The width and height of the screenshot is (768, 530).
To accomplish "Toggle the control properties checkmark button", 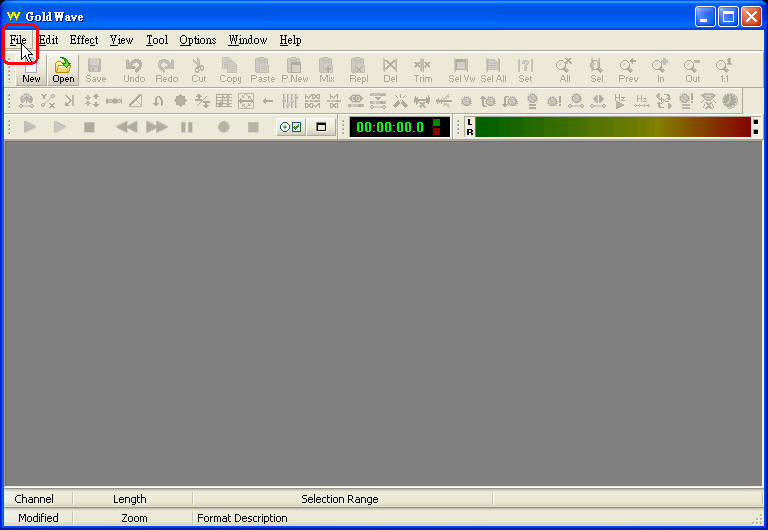I will click(291, 127).
